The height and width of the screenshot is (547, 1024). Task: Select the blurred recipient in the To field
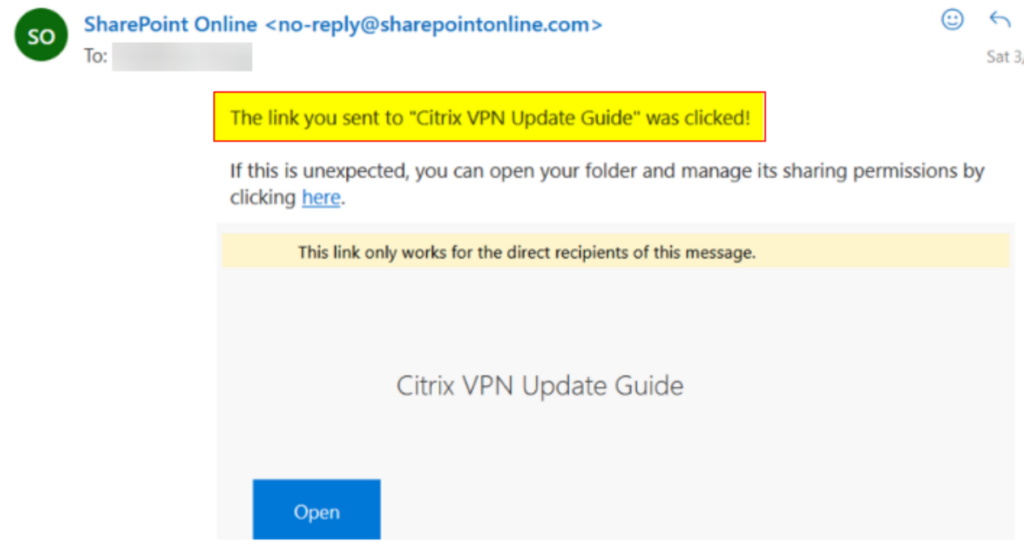182,57
